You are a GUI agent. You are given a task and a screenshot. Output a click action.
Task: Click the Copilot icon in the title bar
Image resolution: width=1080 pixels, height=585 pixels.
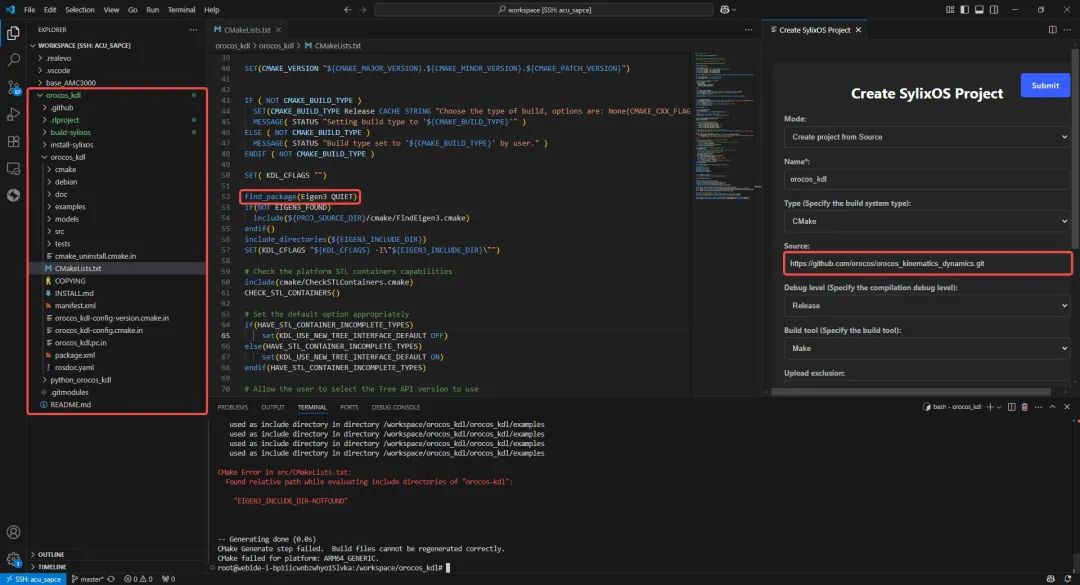coord(727,10)
